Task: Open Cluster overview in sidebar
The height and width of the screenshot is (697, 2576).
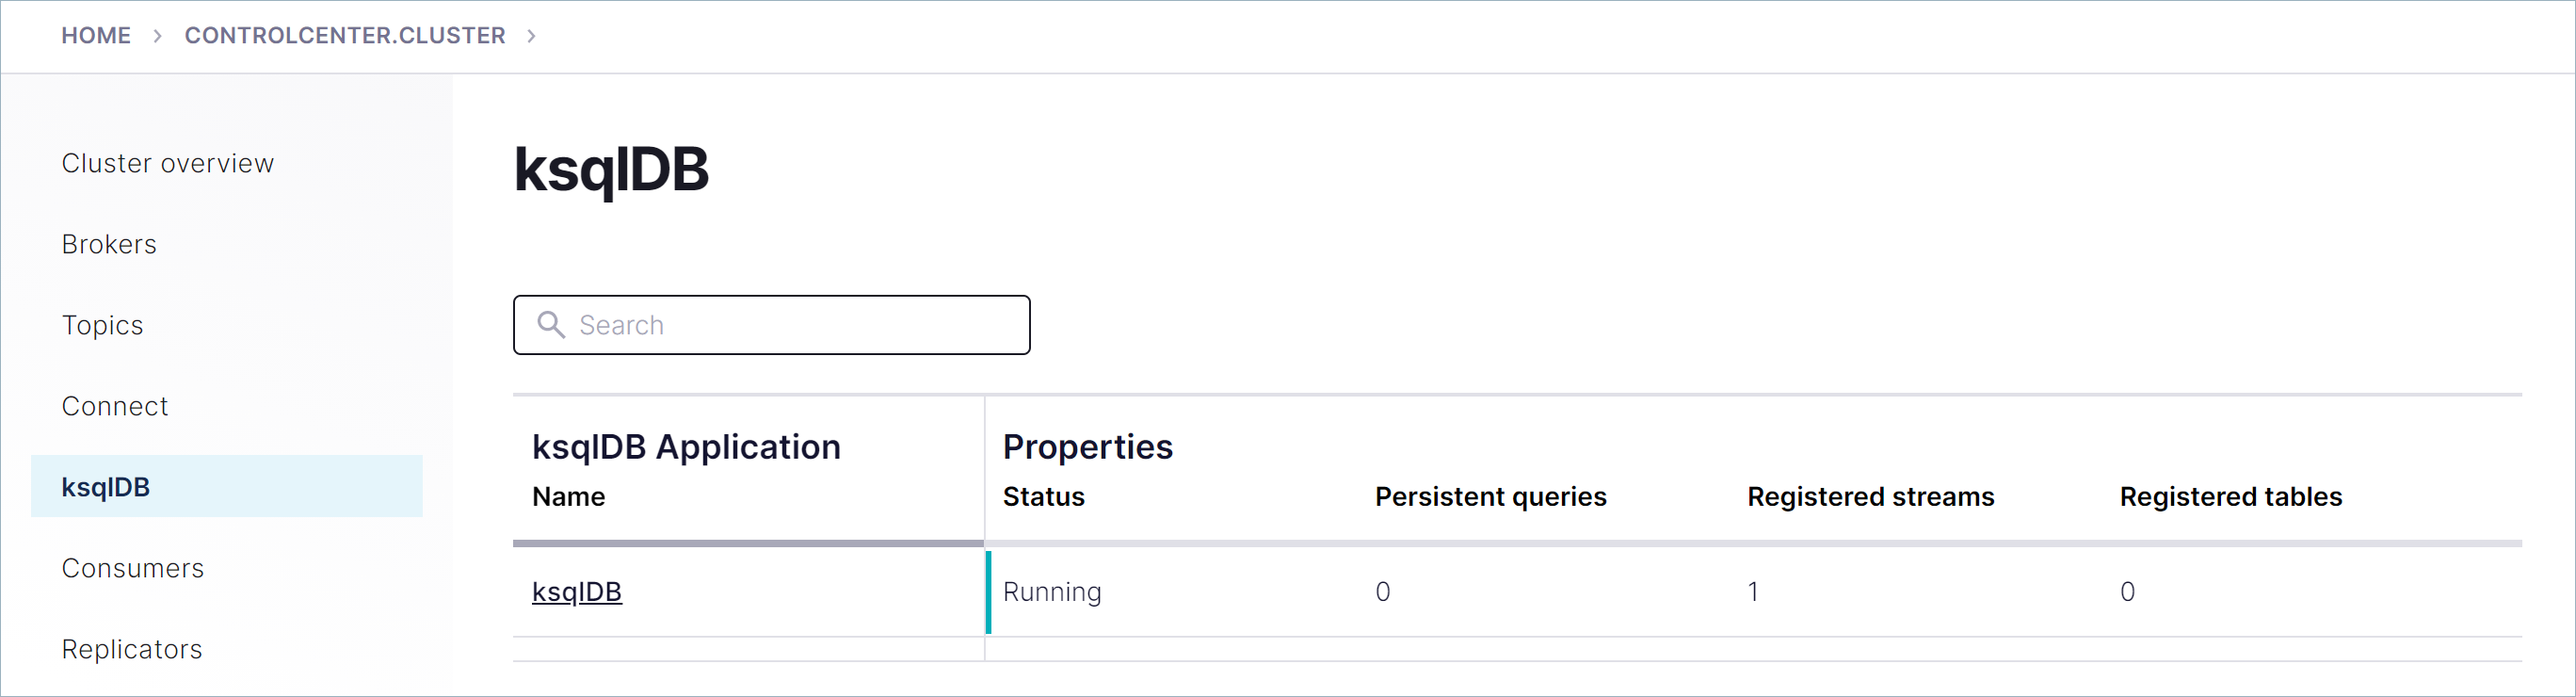Action: click(167, 163)
